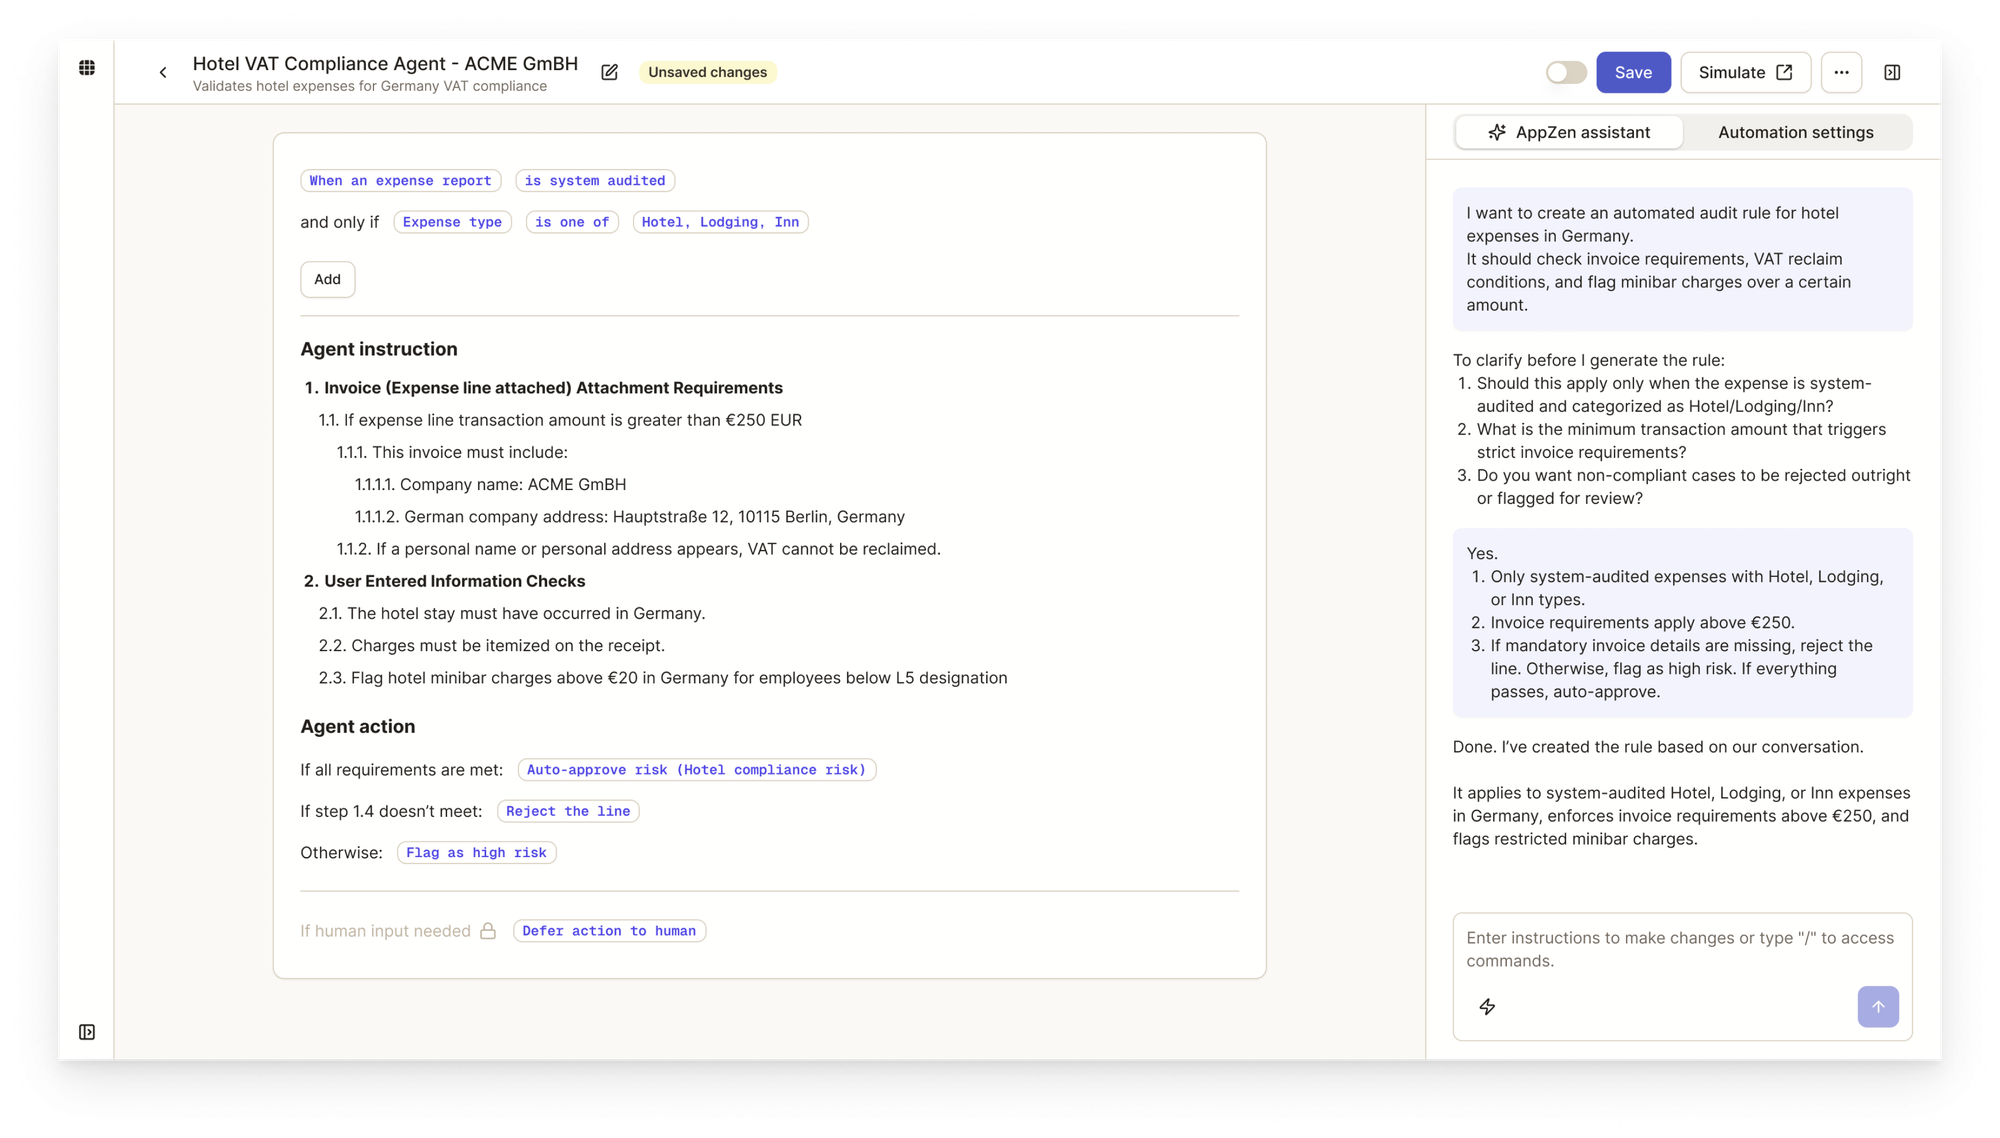The height and width of the screenshot is (1138, 2000).
Task: Collapse the right side panel icon
Action: coord(1892,72)
